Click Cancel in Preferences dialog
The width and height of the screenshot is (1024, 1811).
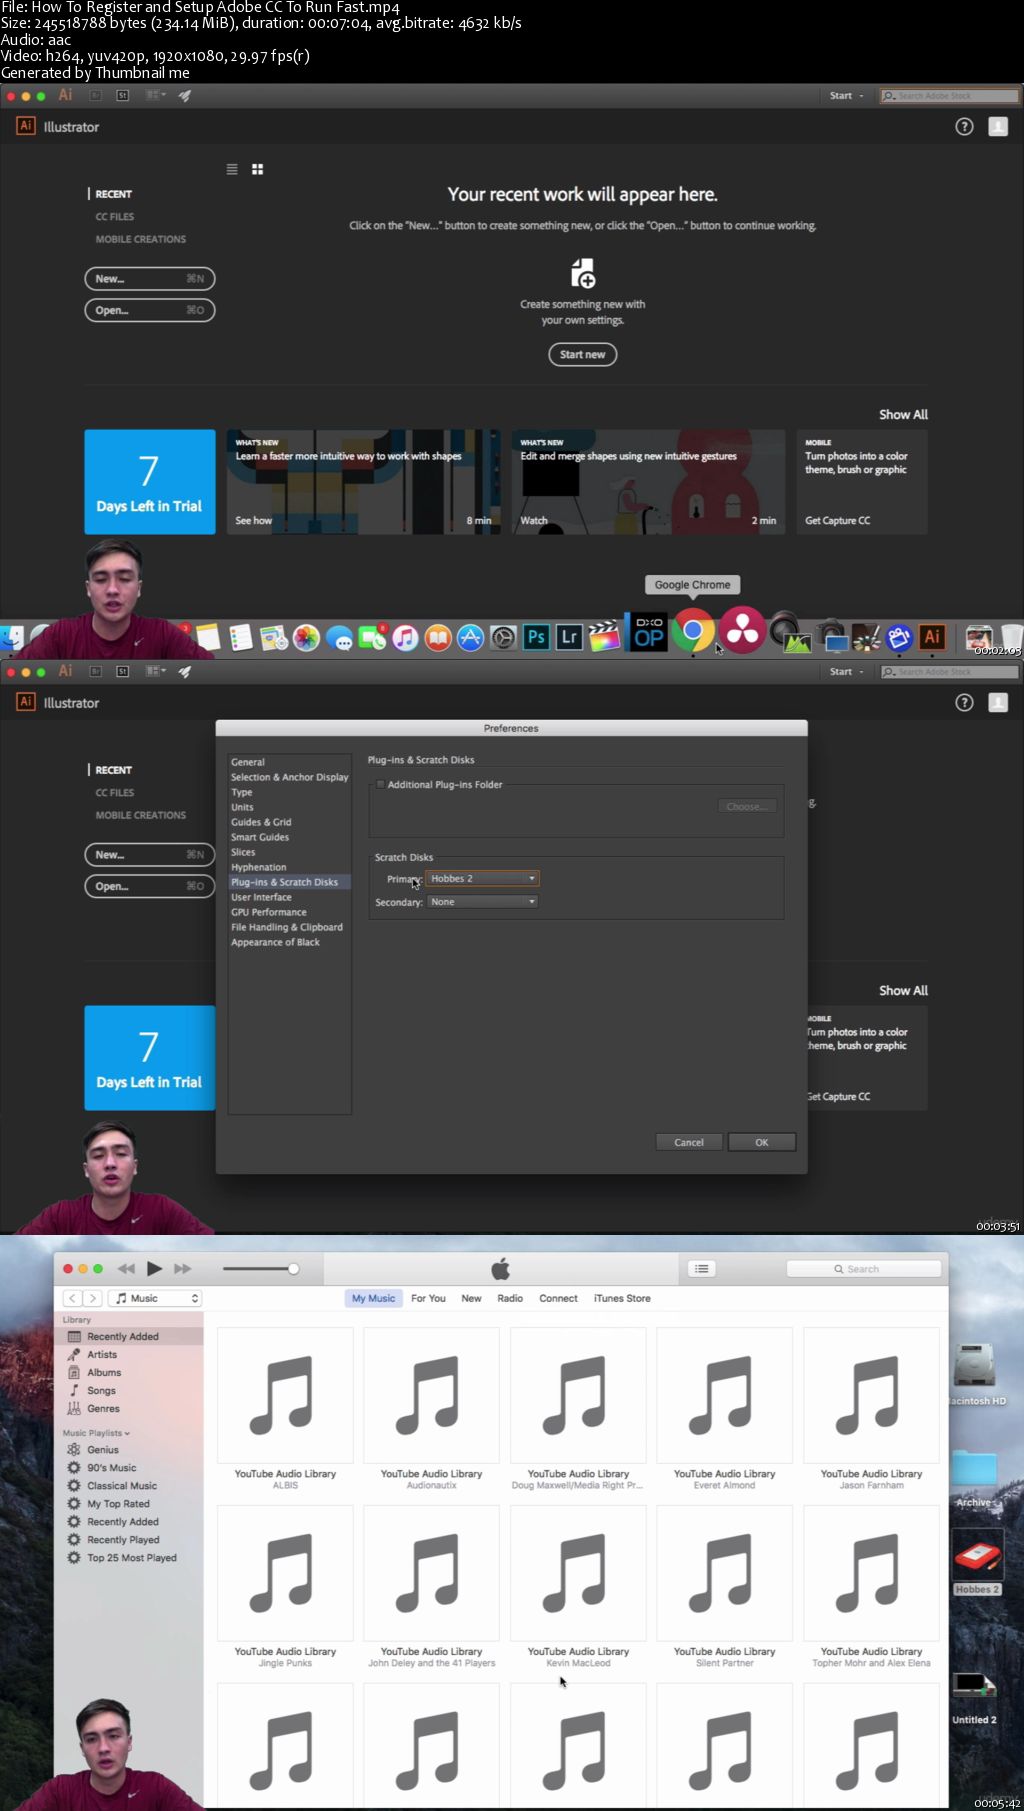[689, 1142]
